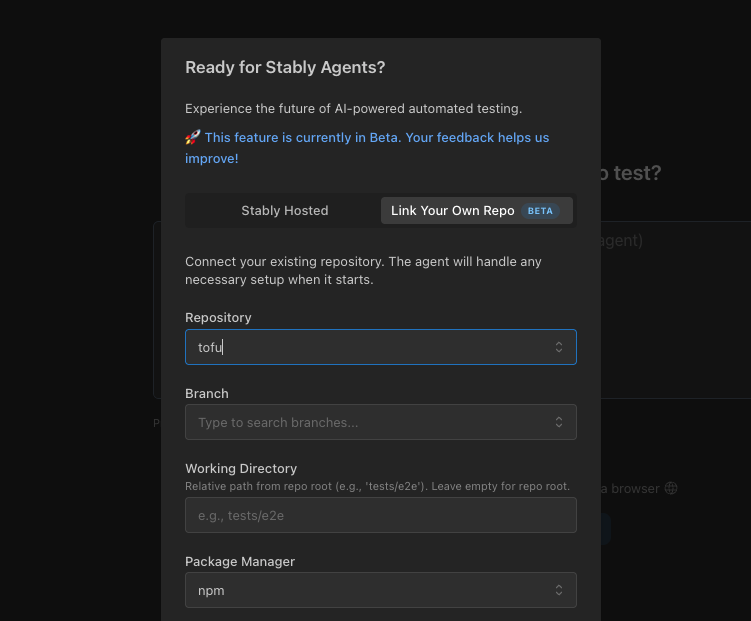
Task: Click the Package Manager label
Action: point(240,562)
